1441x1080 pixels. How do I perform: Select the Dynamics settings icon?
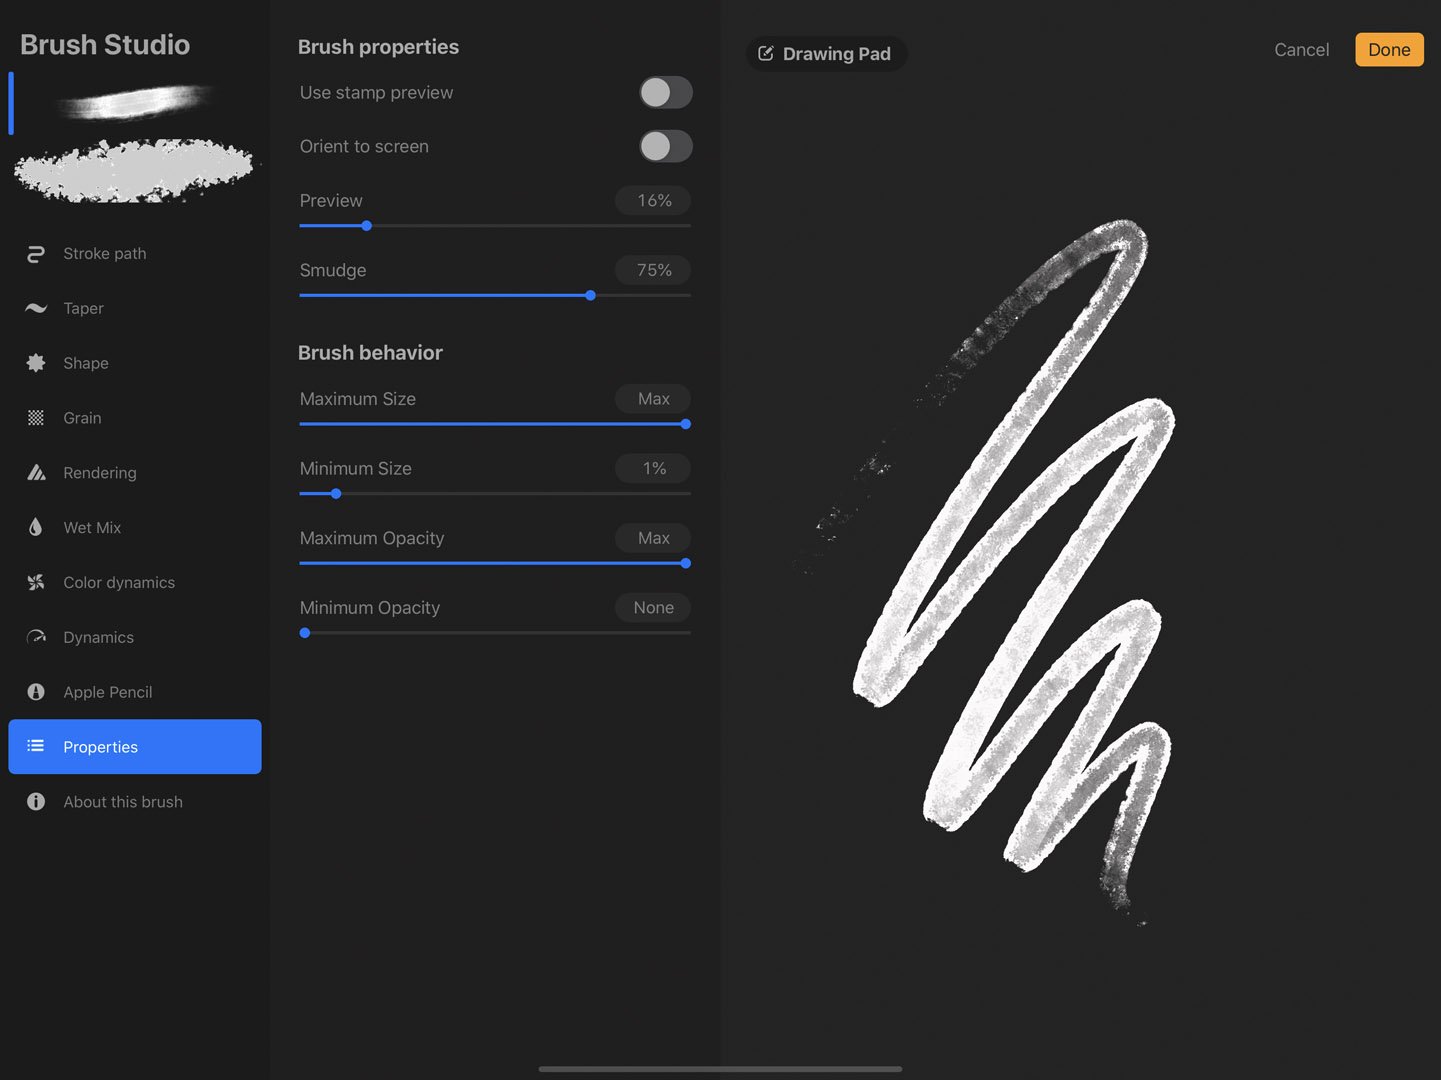coord(36,637)
